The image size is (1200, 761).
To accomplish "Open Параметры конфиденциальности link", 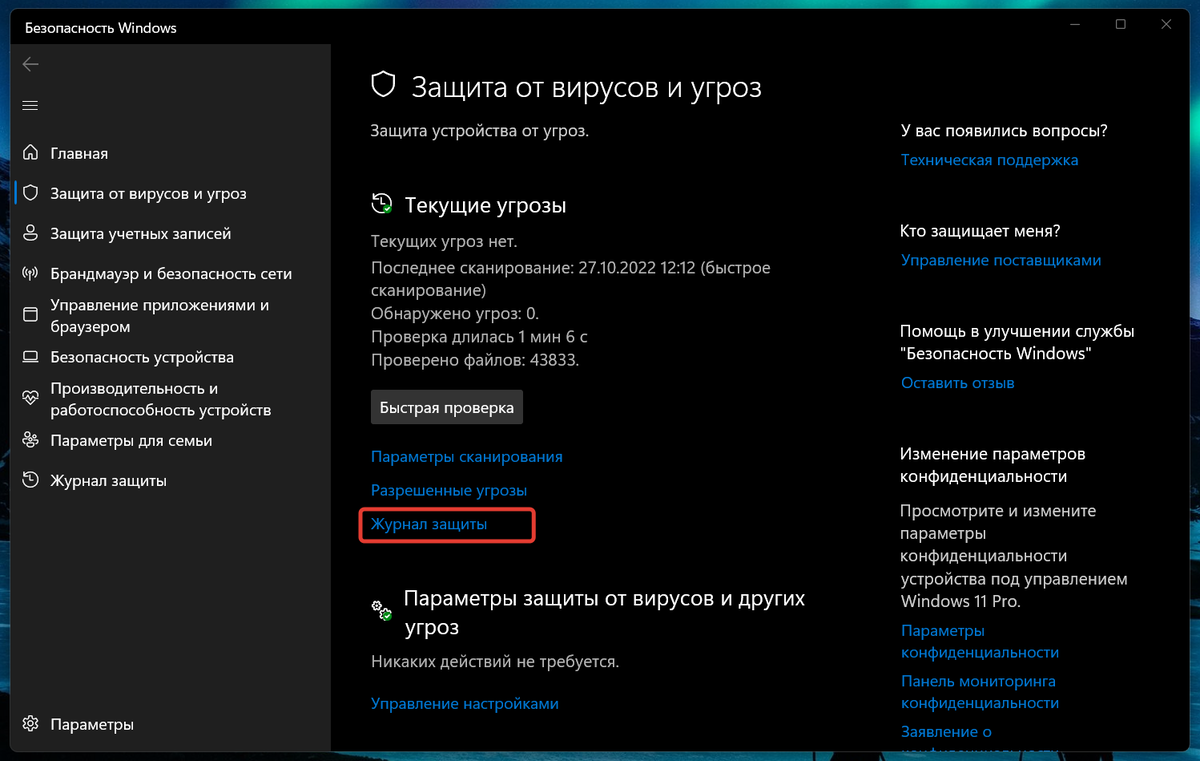I will pyautogui.click(x=980, y=641).
